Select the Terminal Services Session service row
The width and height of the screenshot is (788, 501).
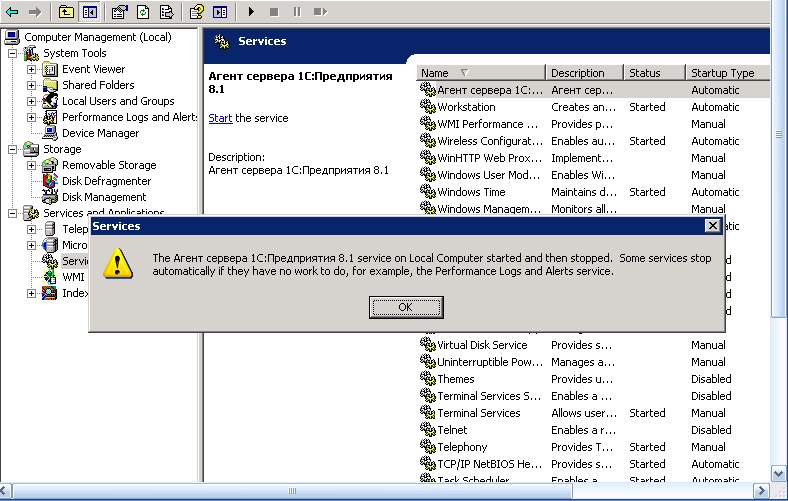594,396
